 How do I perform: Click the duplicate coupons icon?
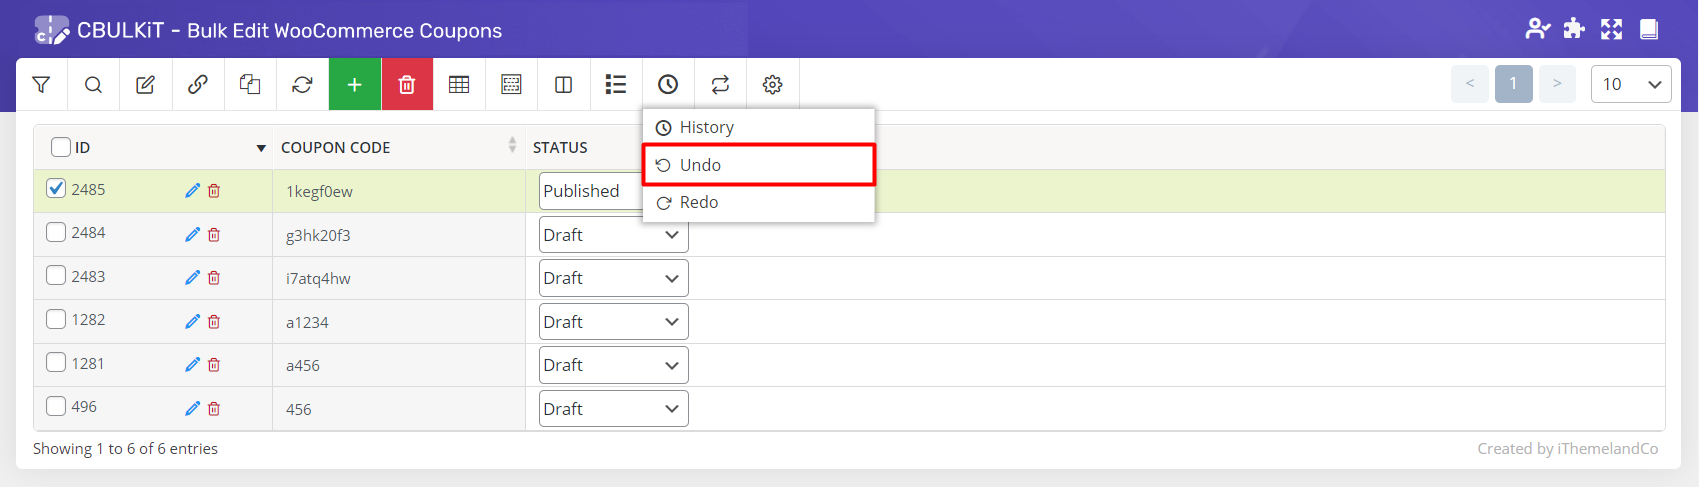click(250, 85)
